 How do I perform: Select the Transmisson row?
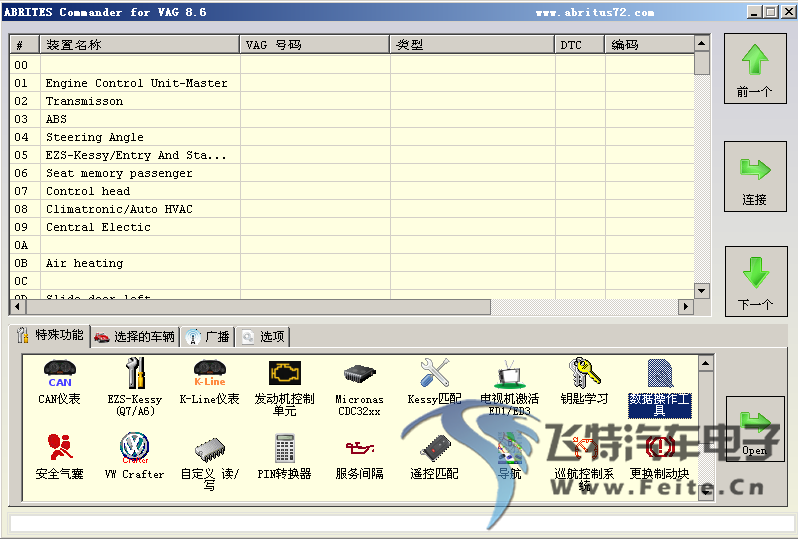(352, 101)
